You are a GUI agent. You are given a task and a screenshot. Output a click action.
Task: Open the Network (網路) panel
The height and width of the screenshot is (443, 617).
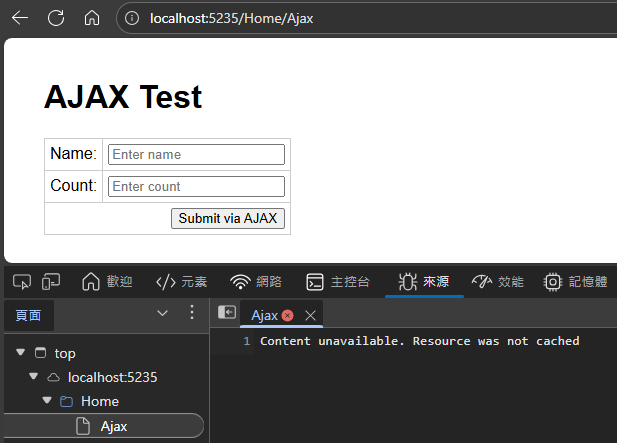256,281
